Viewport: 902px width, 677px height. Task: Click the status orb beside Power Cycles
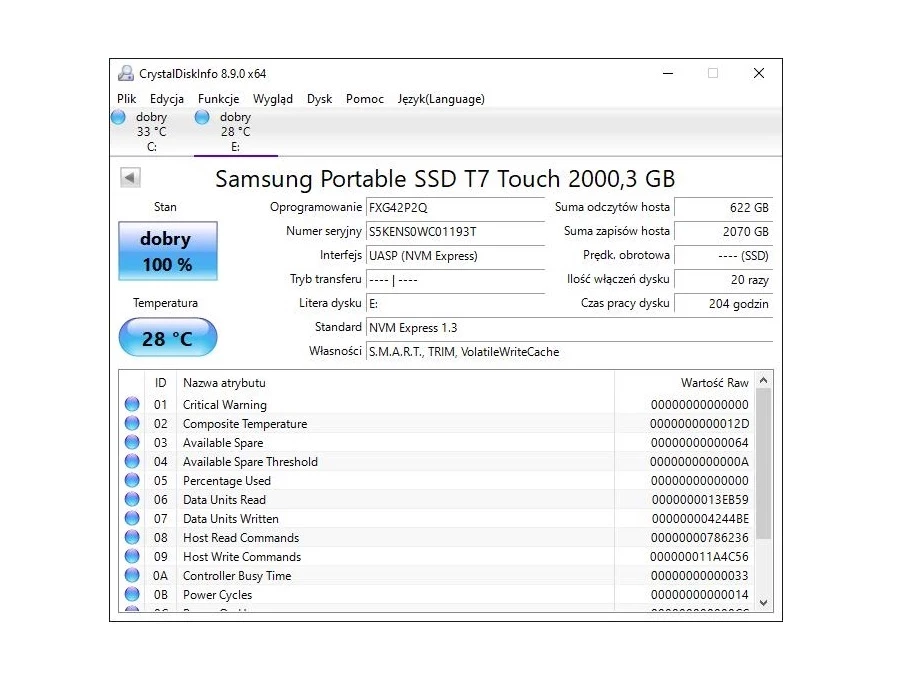(x=132, y=595)
